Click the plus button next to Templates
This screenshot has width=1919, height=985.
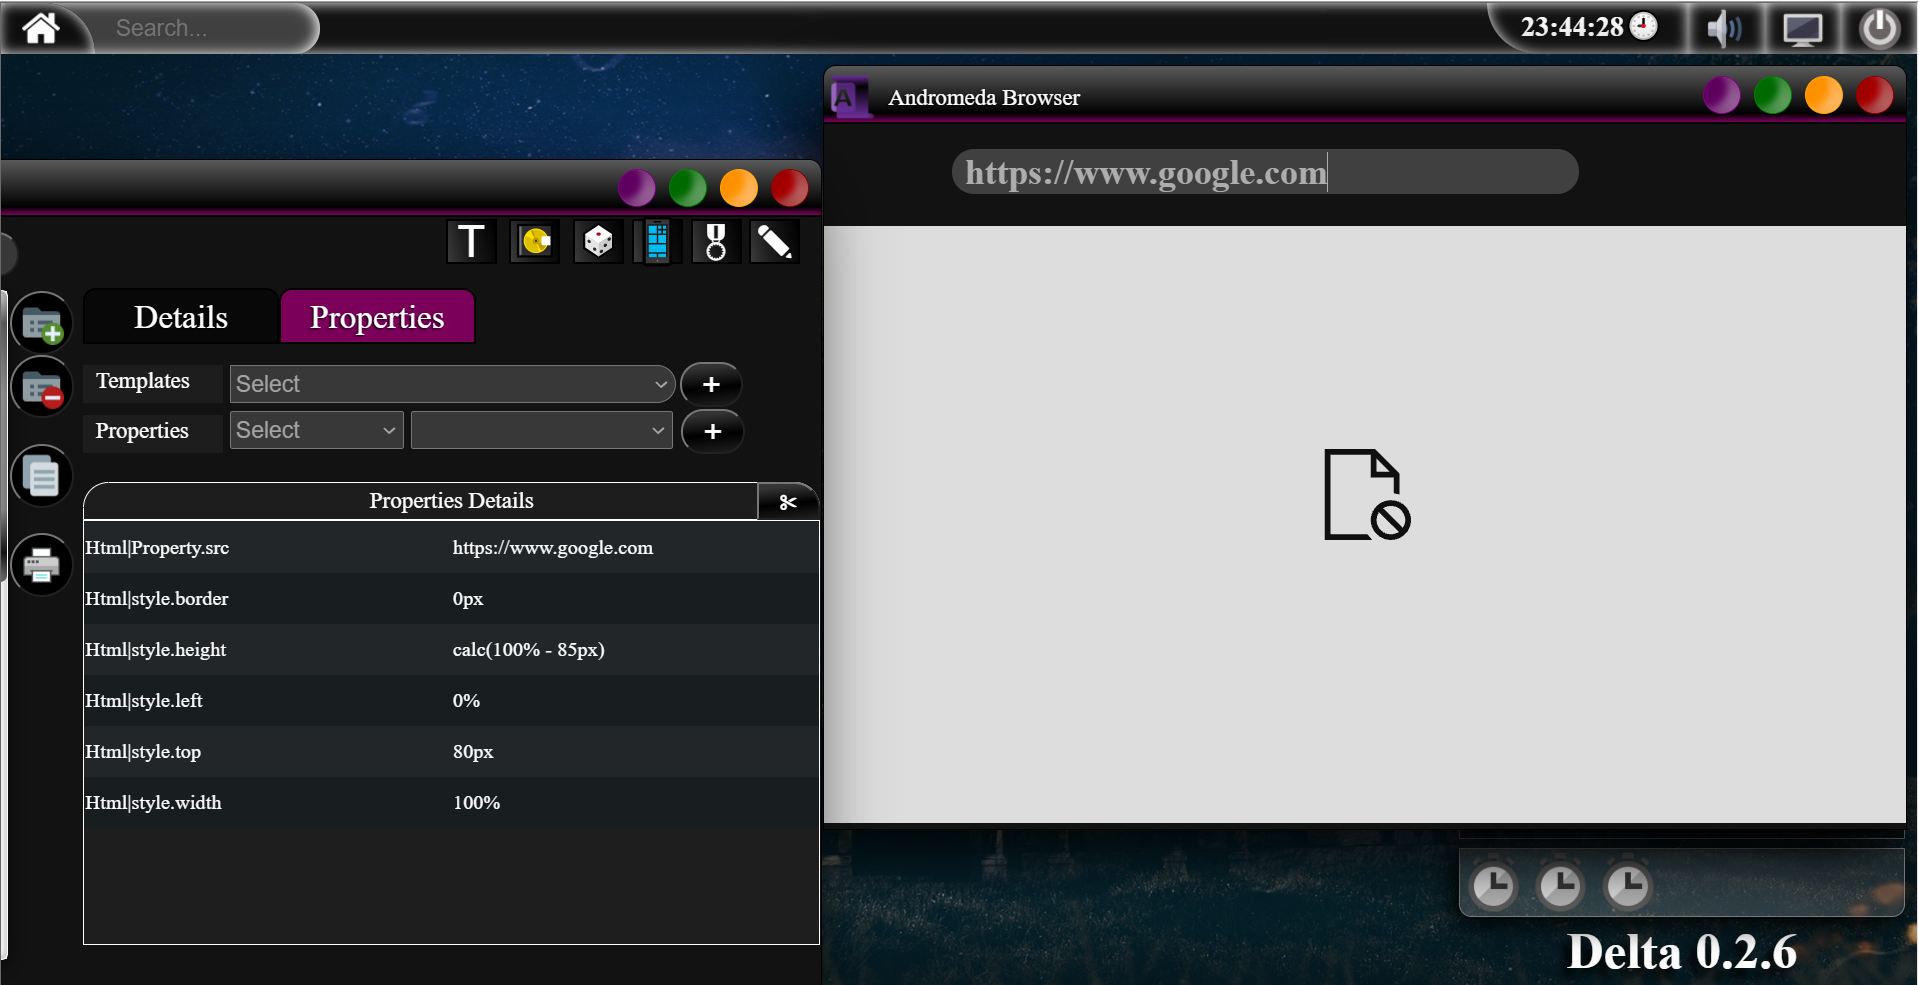coord(710,384)
